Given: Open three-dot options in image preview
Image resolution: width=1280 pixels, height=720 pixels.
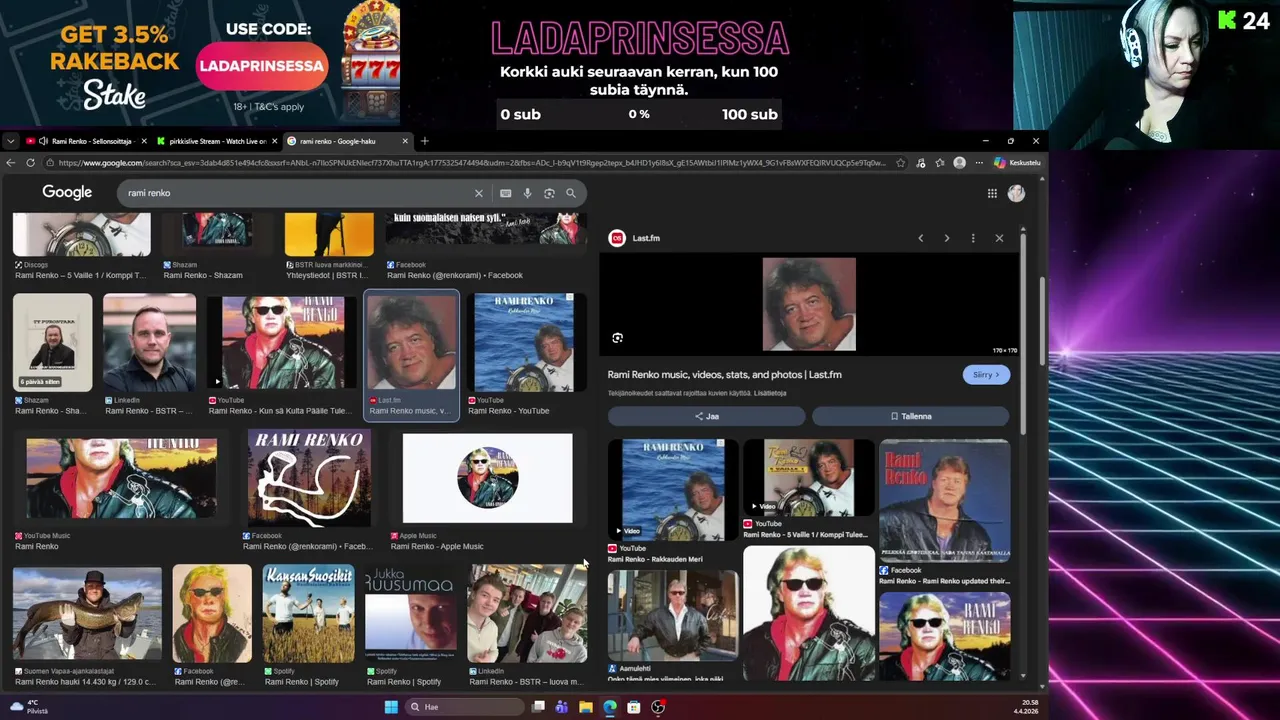Looking at the screenshot, I should click(x=973, y=238).
